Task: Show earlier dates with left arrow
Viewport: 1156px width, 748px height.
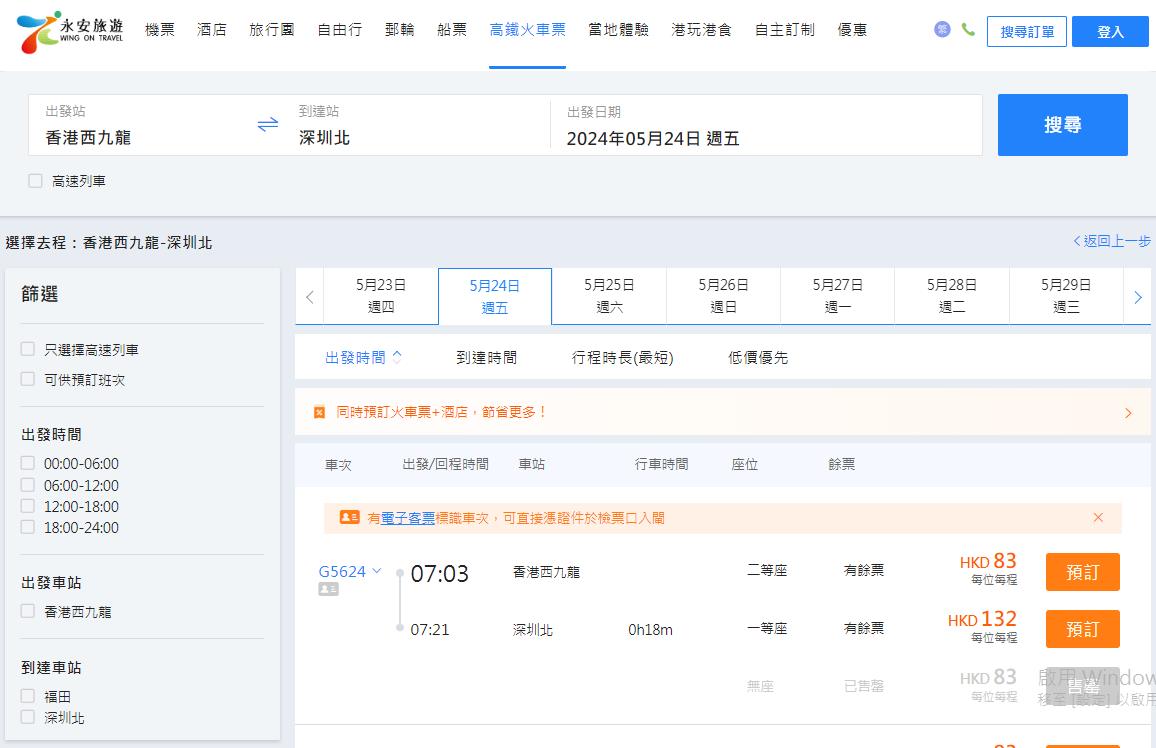Action: 310,297
